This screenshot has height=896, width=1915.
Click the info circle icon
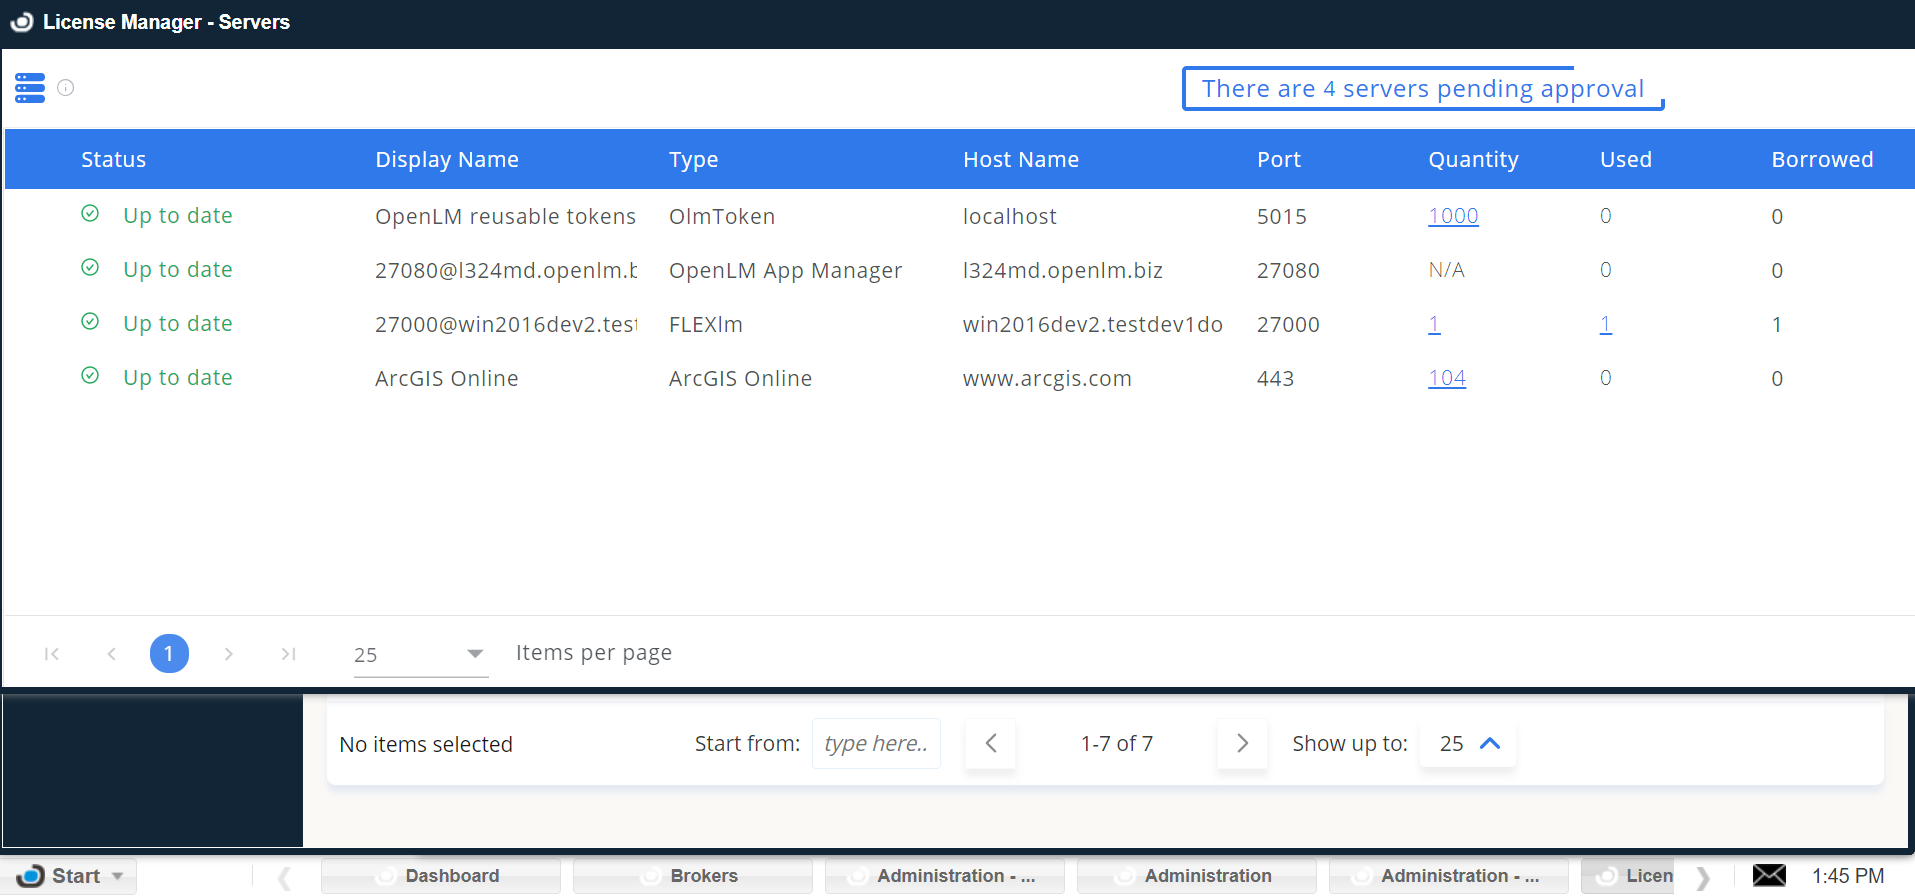[x=66, y=88]
